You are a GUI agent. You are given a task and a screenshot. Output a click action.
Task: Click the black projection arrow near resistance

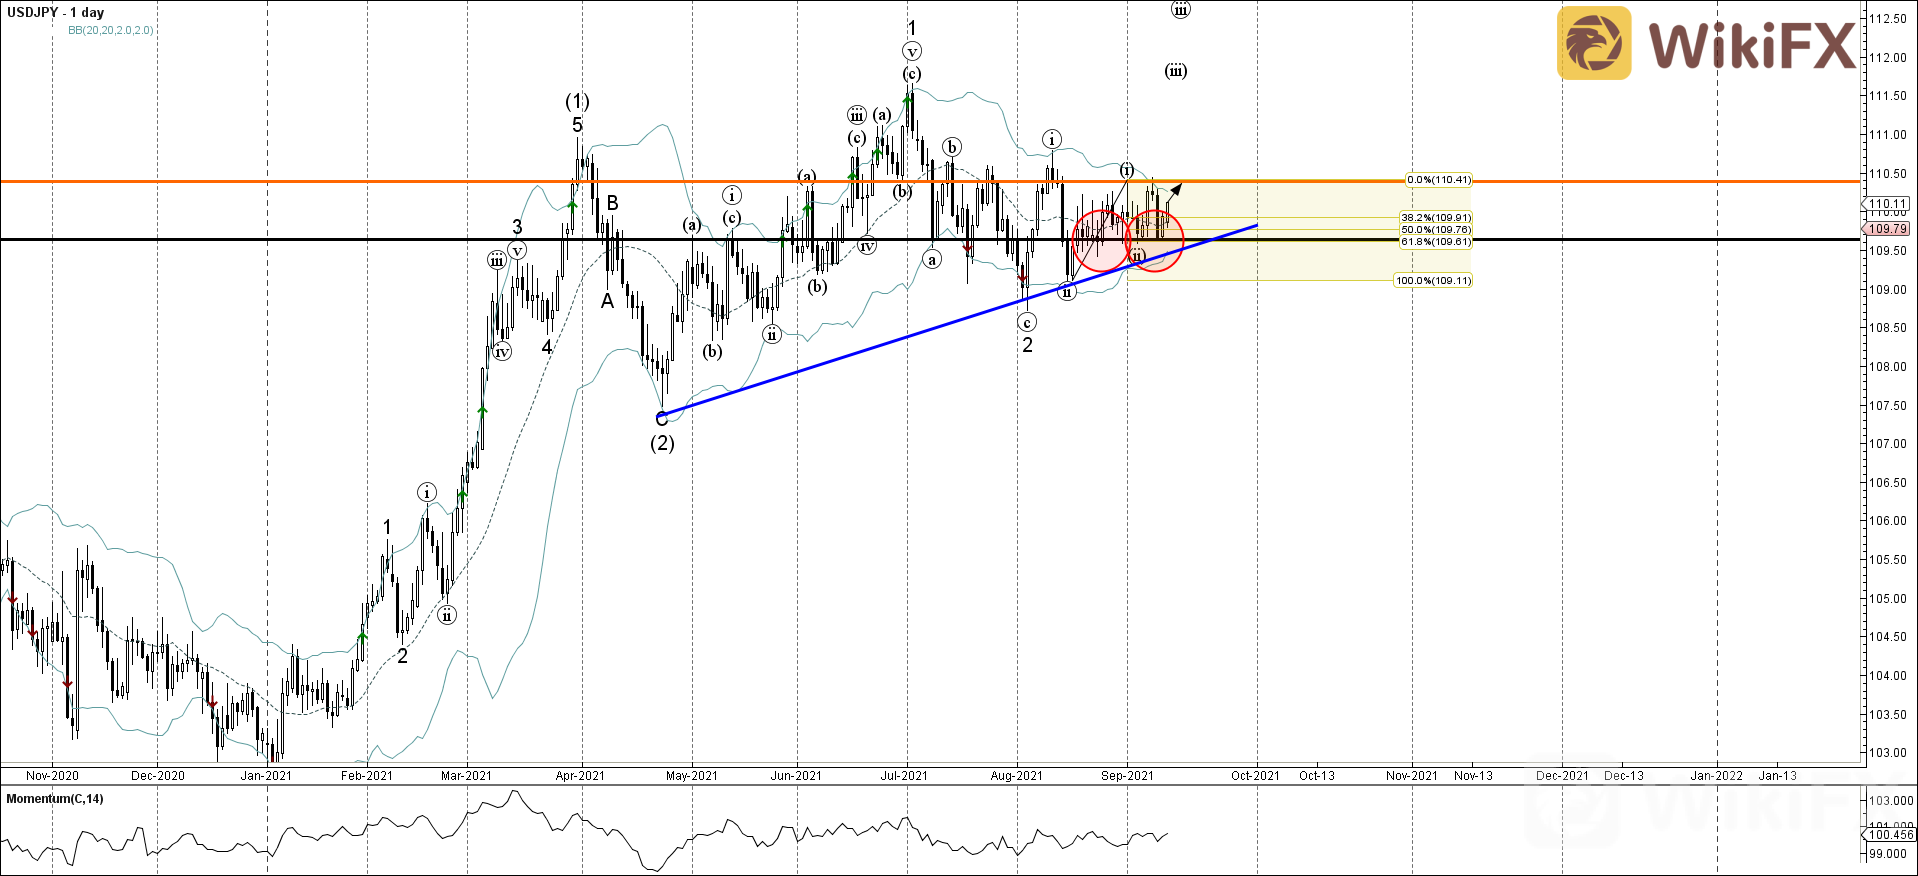pos(1176,190)
